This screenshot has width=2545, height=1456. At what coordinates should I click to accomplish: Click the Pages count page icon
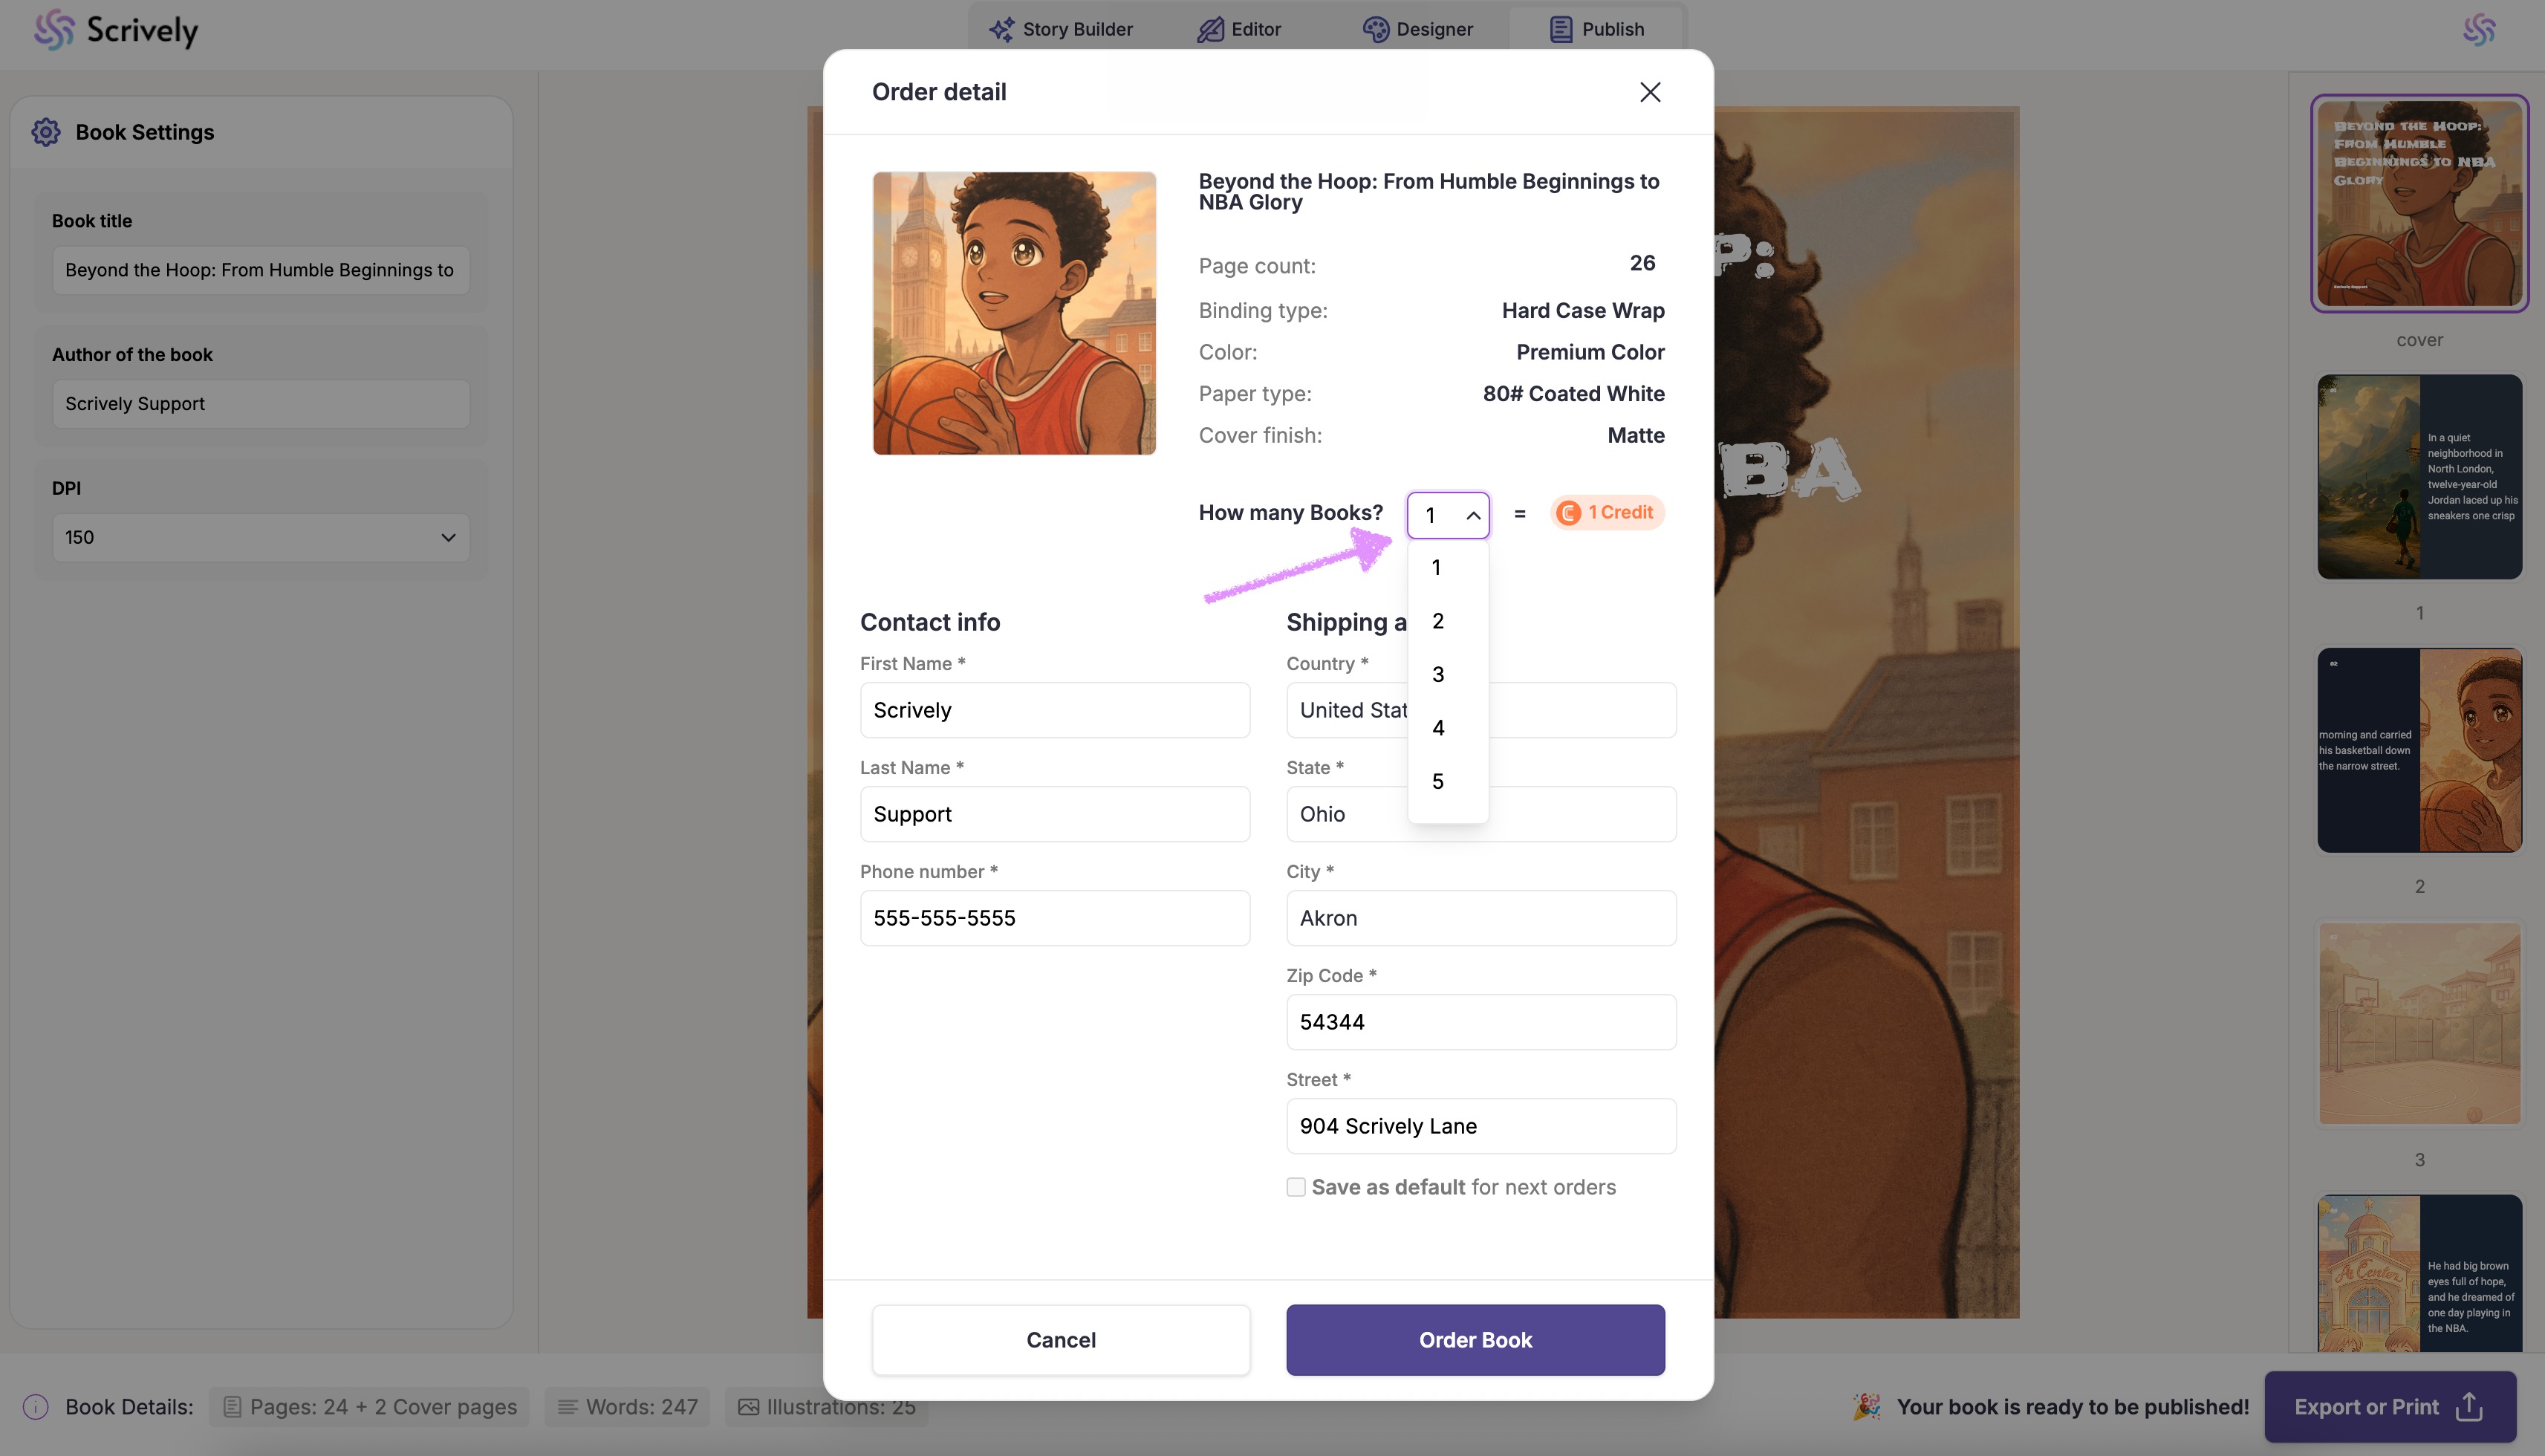pos(232,1407)
